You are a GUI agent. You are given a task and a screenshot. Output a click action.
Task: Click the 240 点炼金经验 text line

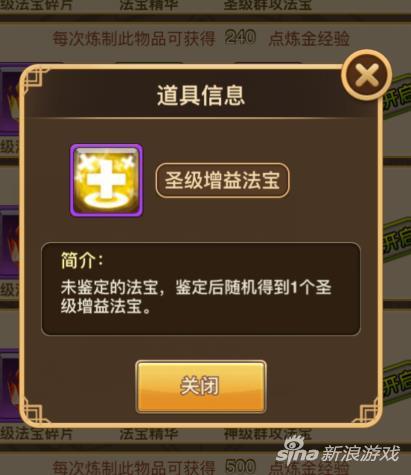click(x=201, y=38)
